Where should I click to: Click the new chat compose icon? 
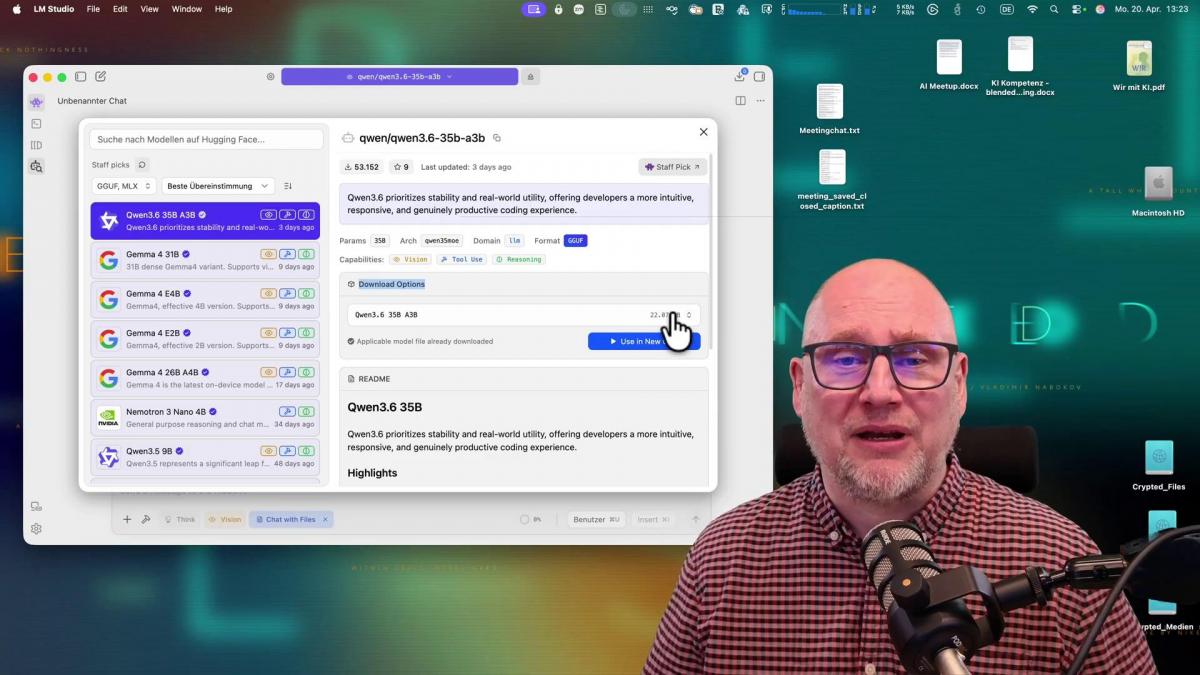point(101,77)
